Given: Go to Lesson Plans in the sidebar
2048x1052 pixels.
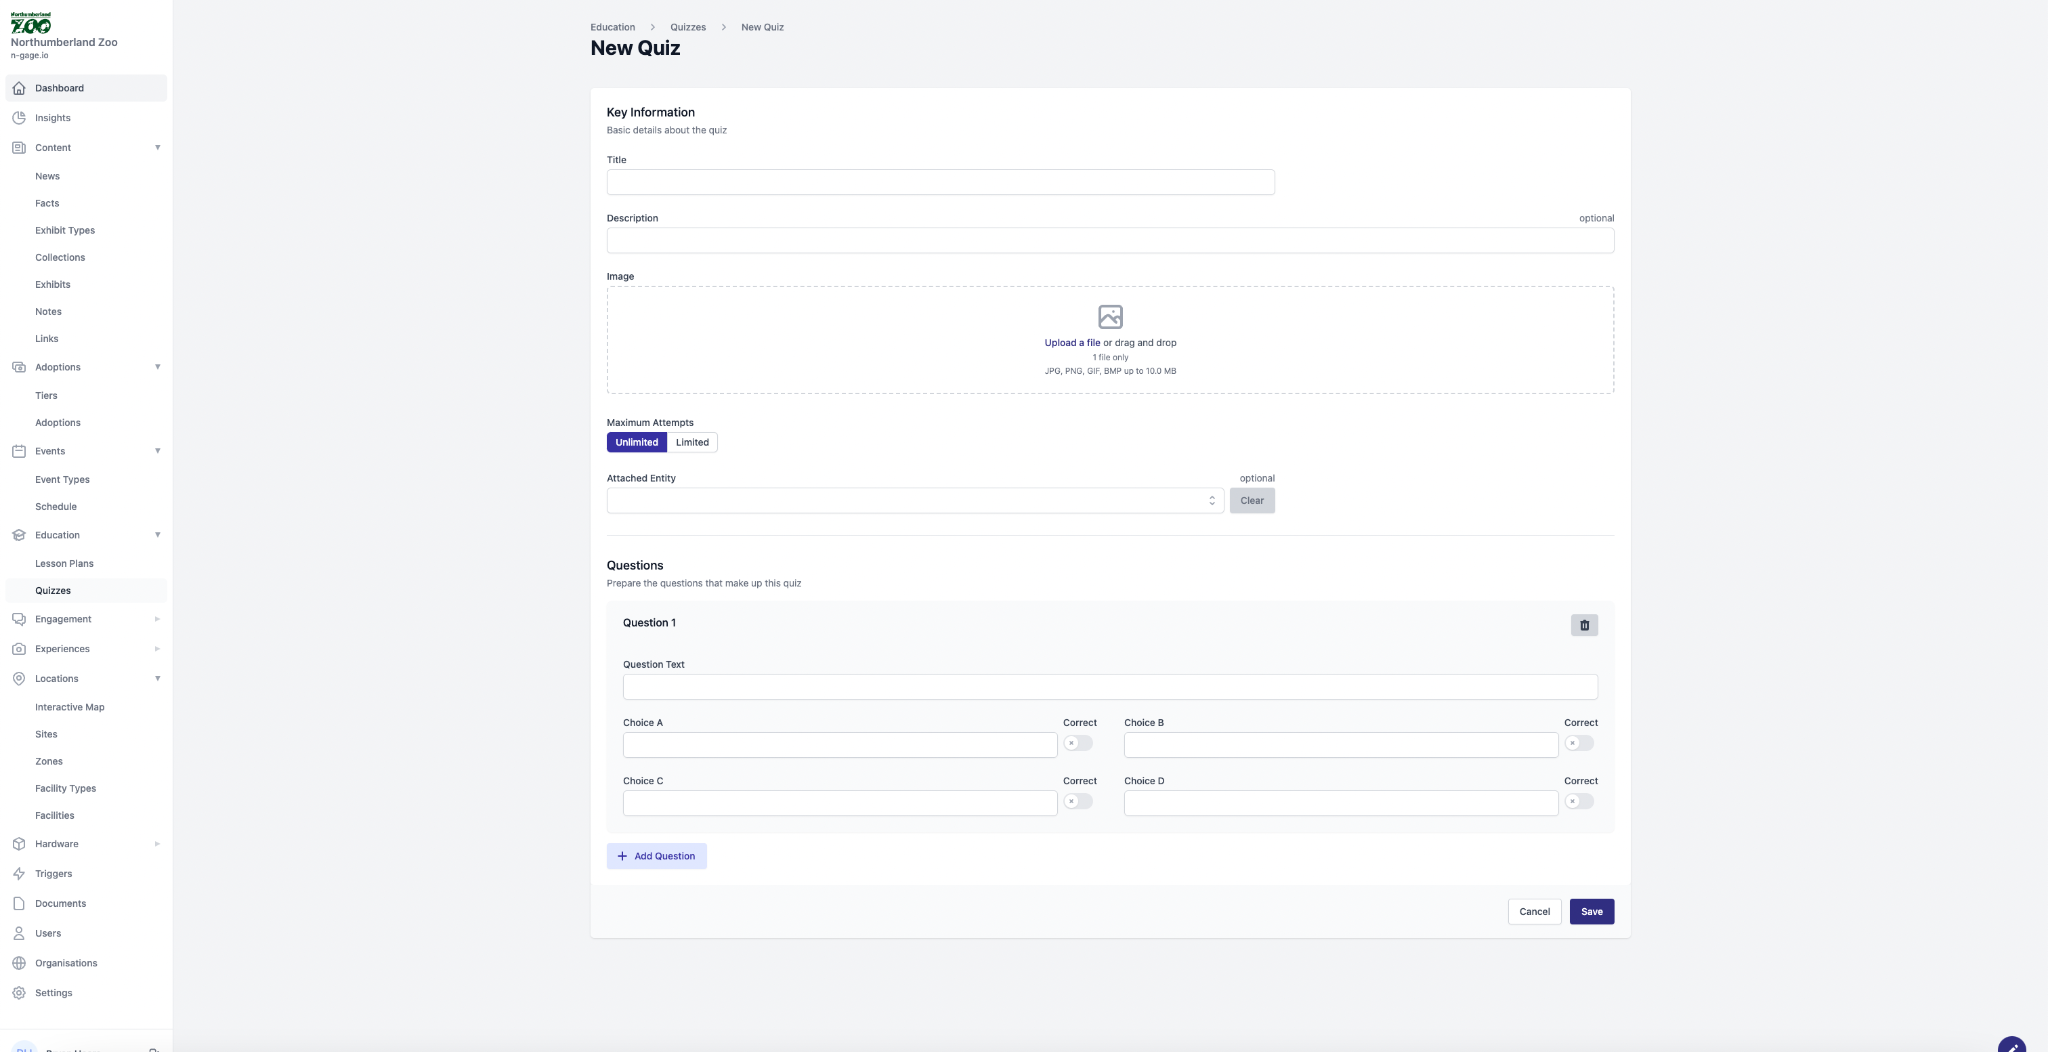Looking at the screenshot, I should 64,564.
